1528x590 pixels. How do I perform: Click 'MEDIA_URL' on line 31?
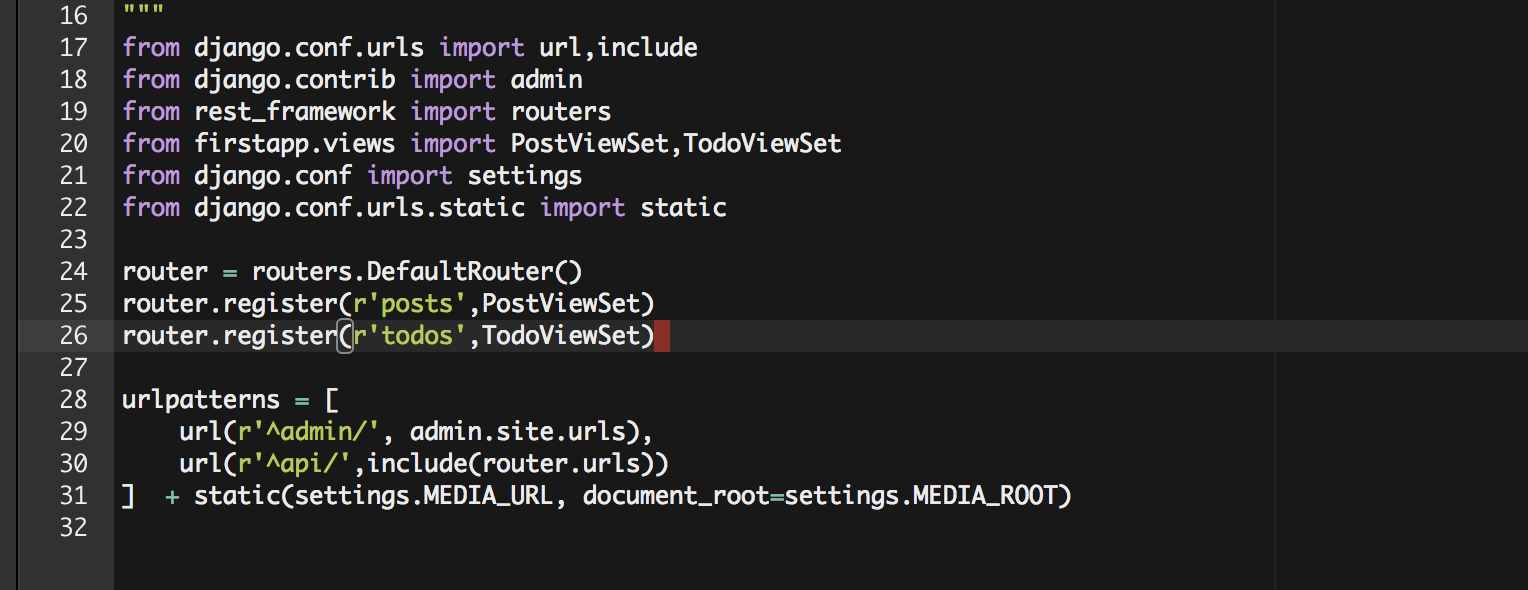(x=489, y=496)
